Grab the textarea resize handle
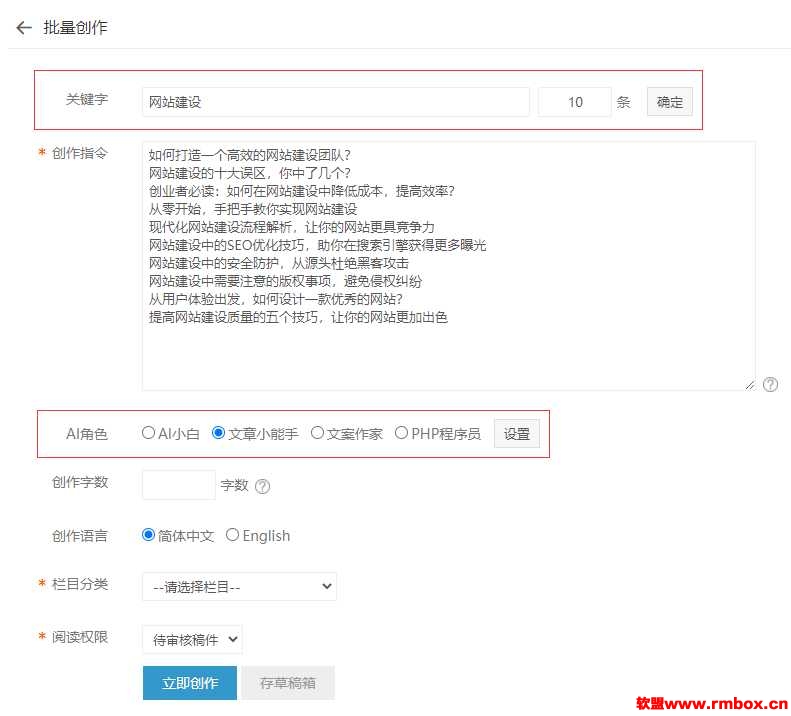 point(750,385)
